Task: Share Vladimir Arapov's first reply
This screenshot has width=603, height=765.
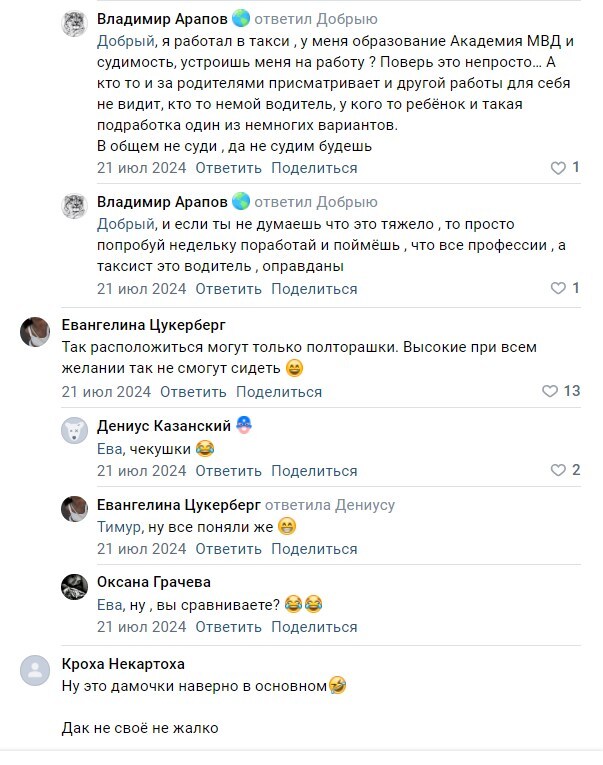Action: [313, 168]
